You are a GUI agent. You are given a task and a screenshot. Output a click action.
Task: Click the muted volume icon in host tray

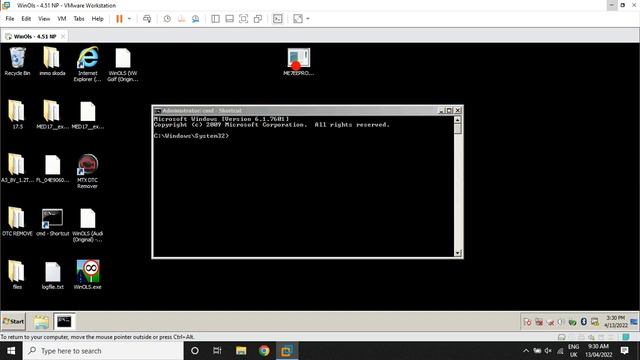click(x=548, y=351)
